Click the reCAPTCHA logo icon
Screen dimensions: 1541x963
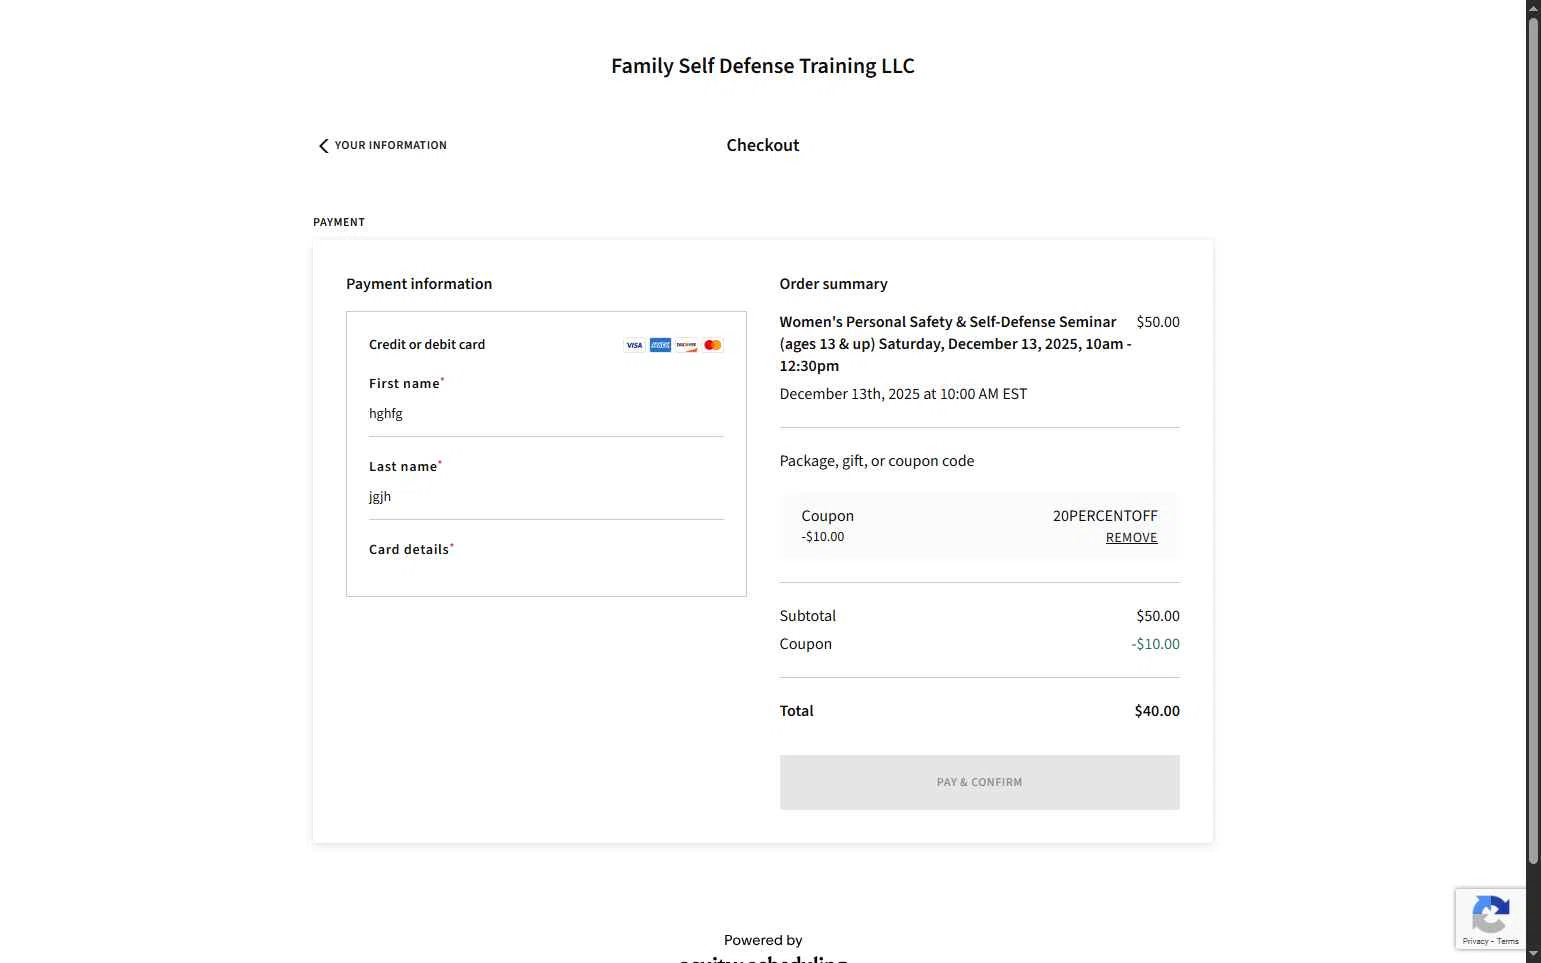(1490, 914)
